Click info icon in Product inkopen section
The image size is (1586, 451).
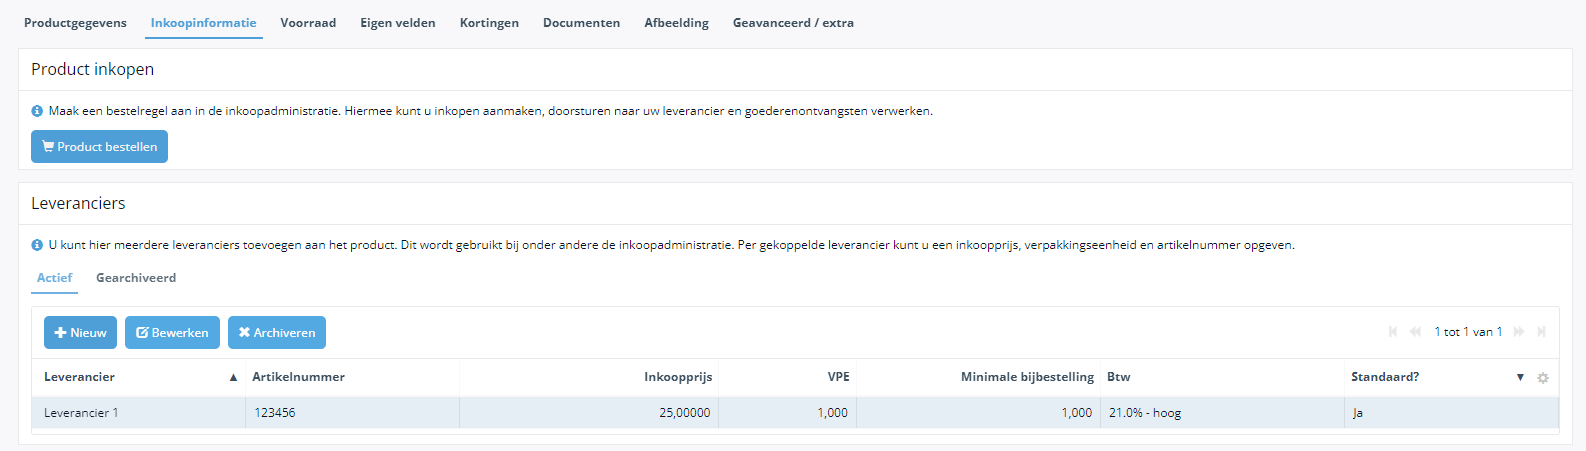click(37, 111)
